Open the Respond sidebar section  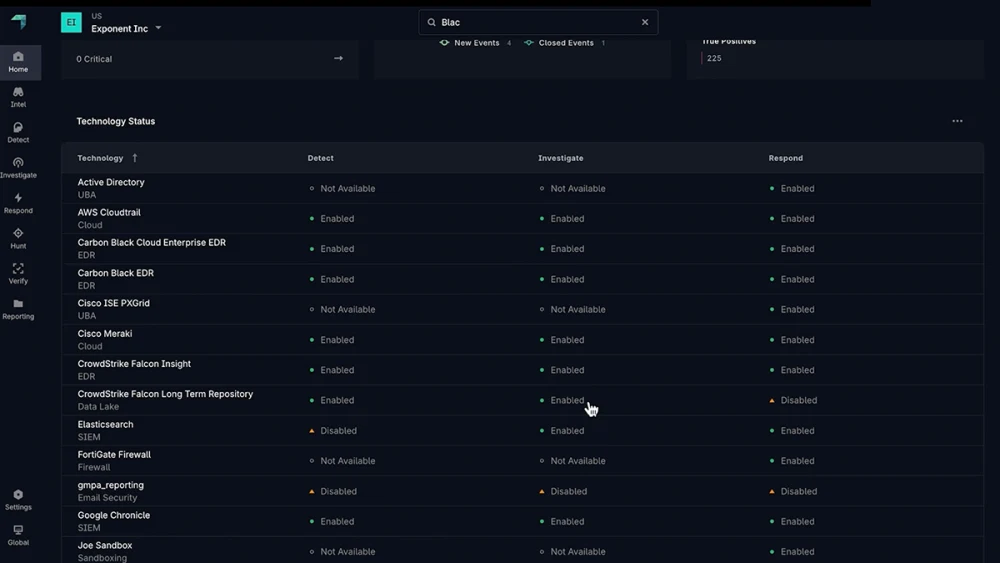(x=18, y=203)
